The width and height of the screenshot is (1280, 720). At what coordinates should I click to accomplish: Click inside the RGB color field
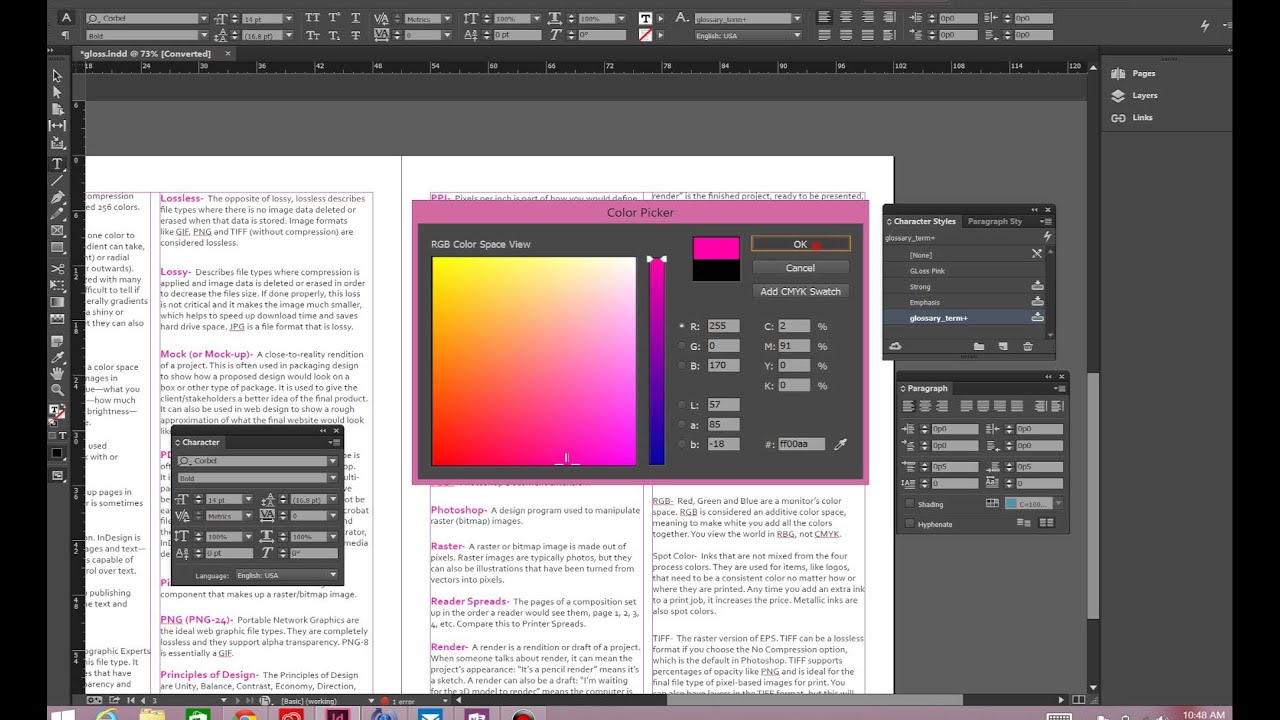(x=534, y=361)
